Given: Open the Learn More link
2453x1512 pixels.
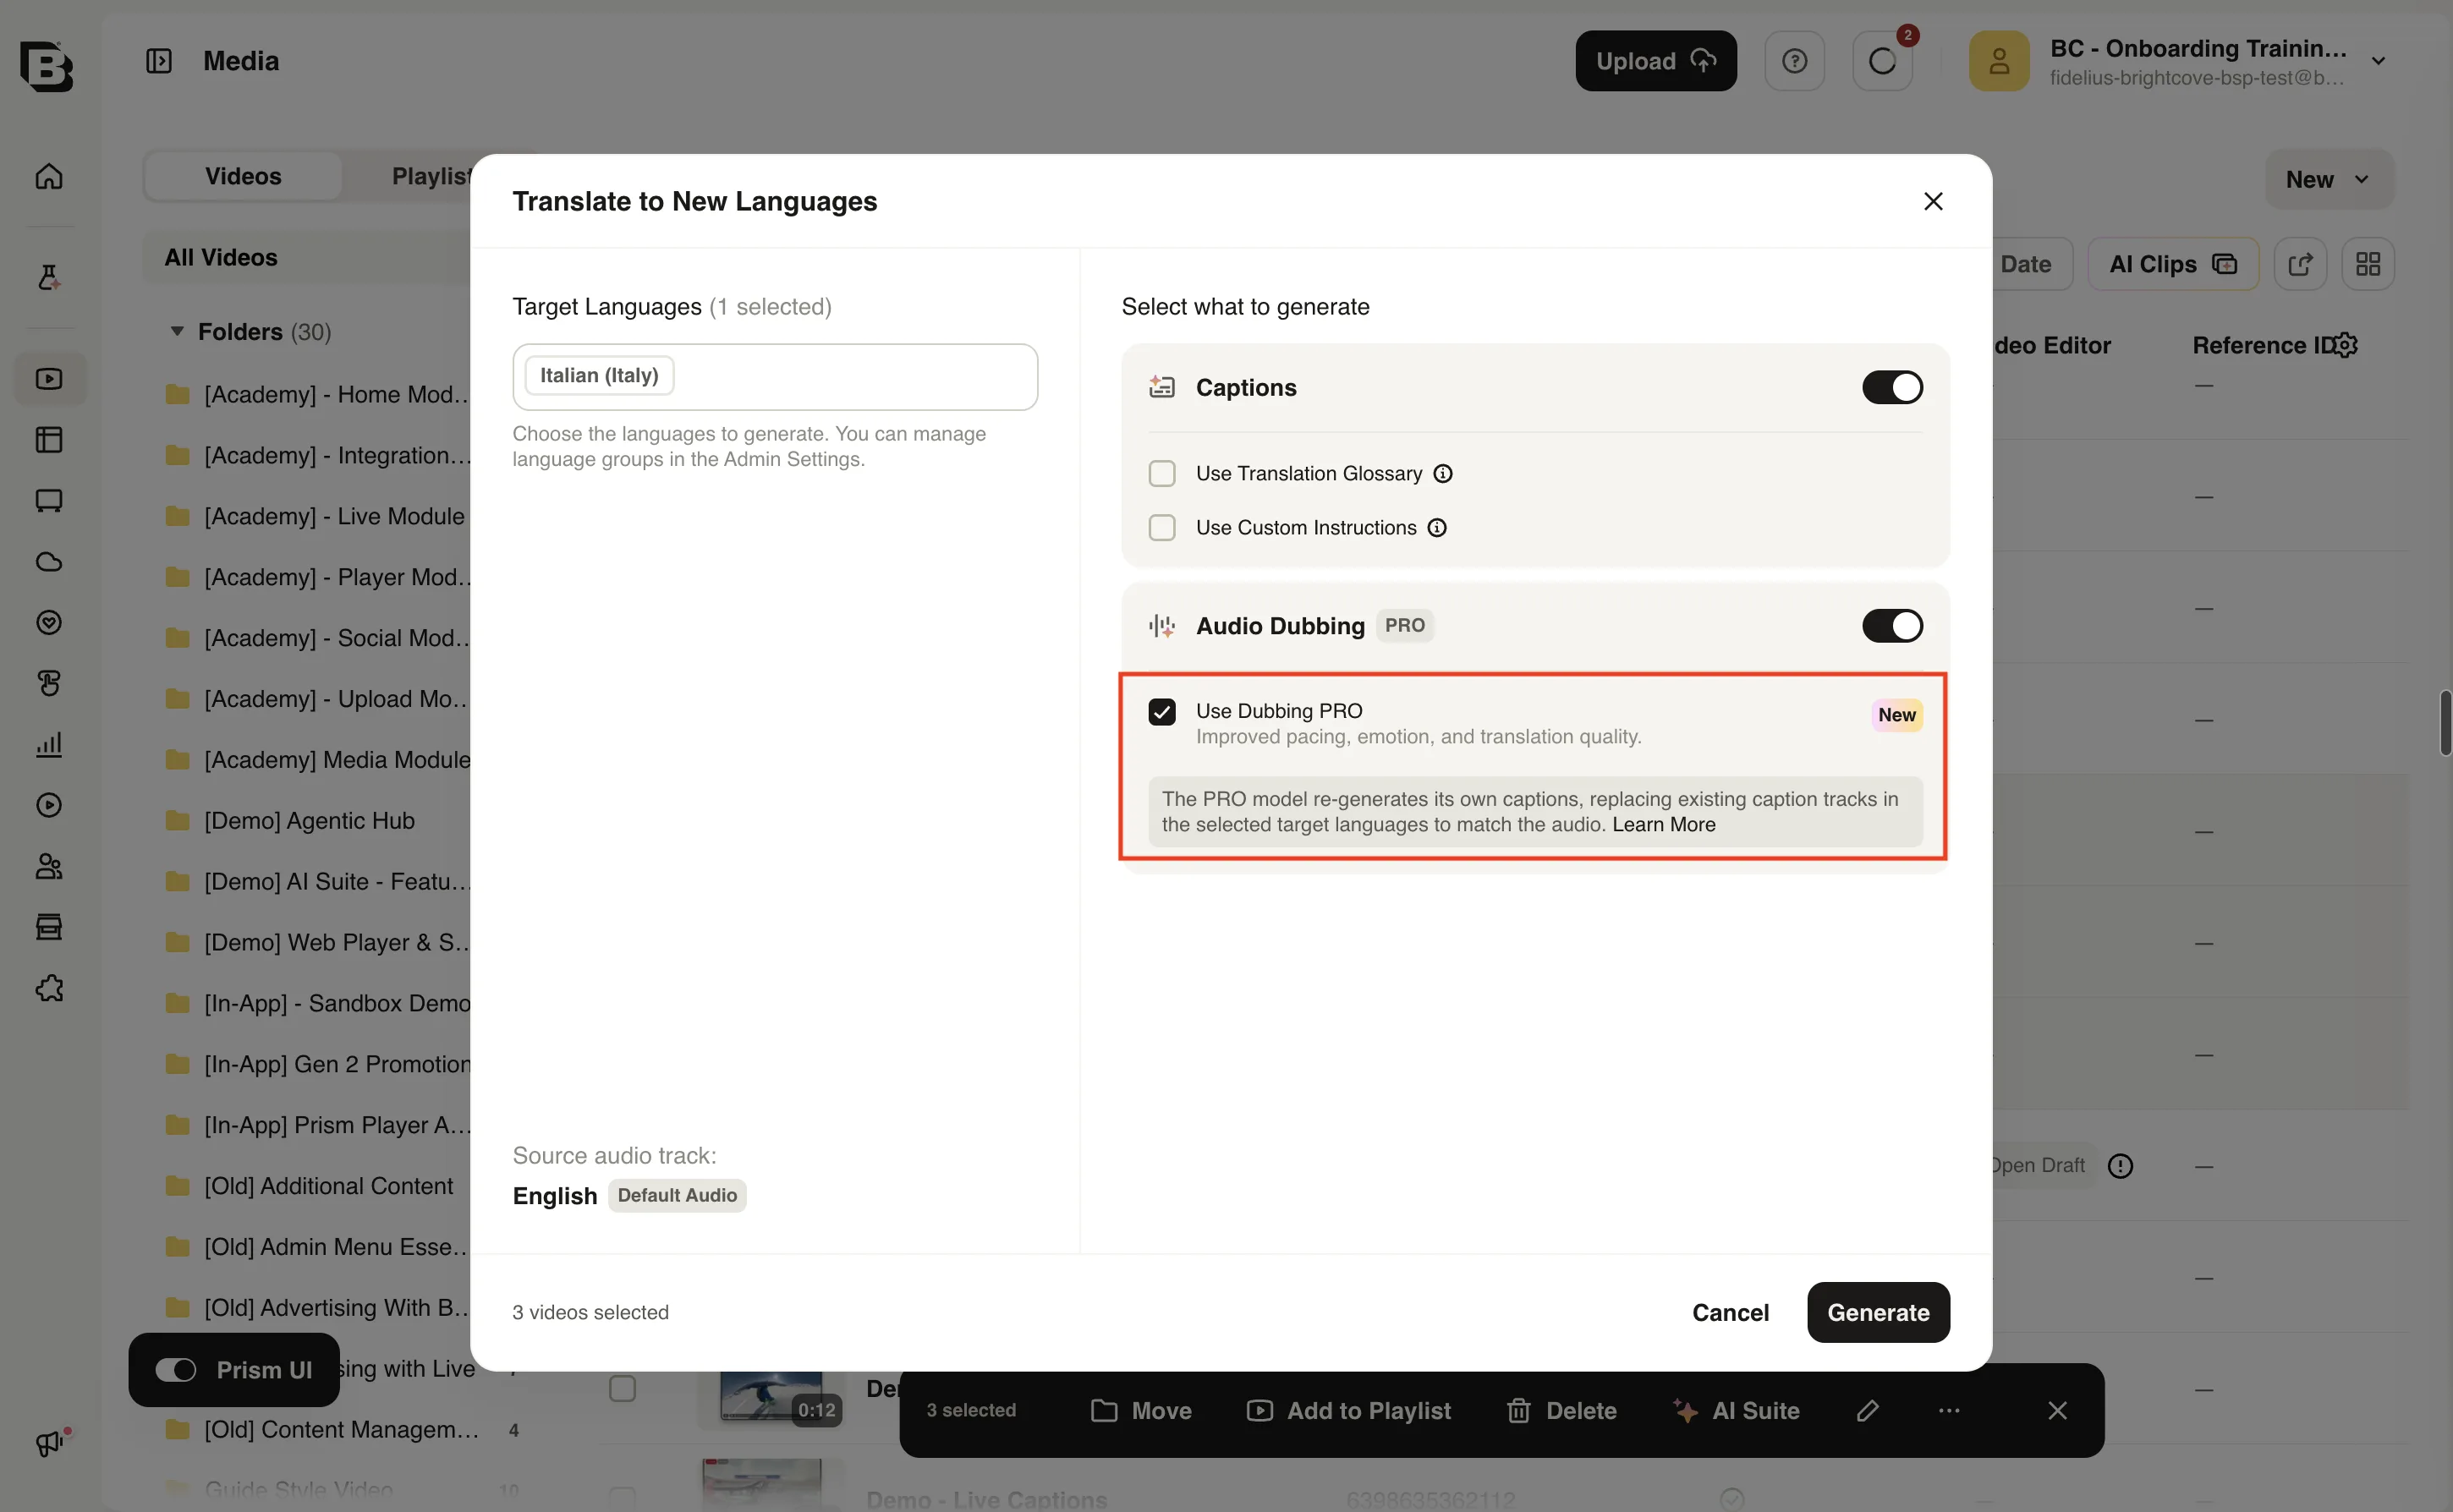Looking at the screenshot, I should pyautogui.click(x=1664, y=825).
